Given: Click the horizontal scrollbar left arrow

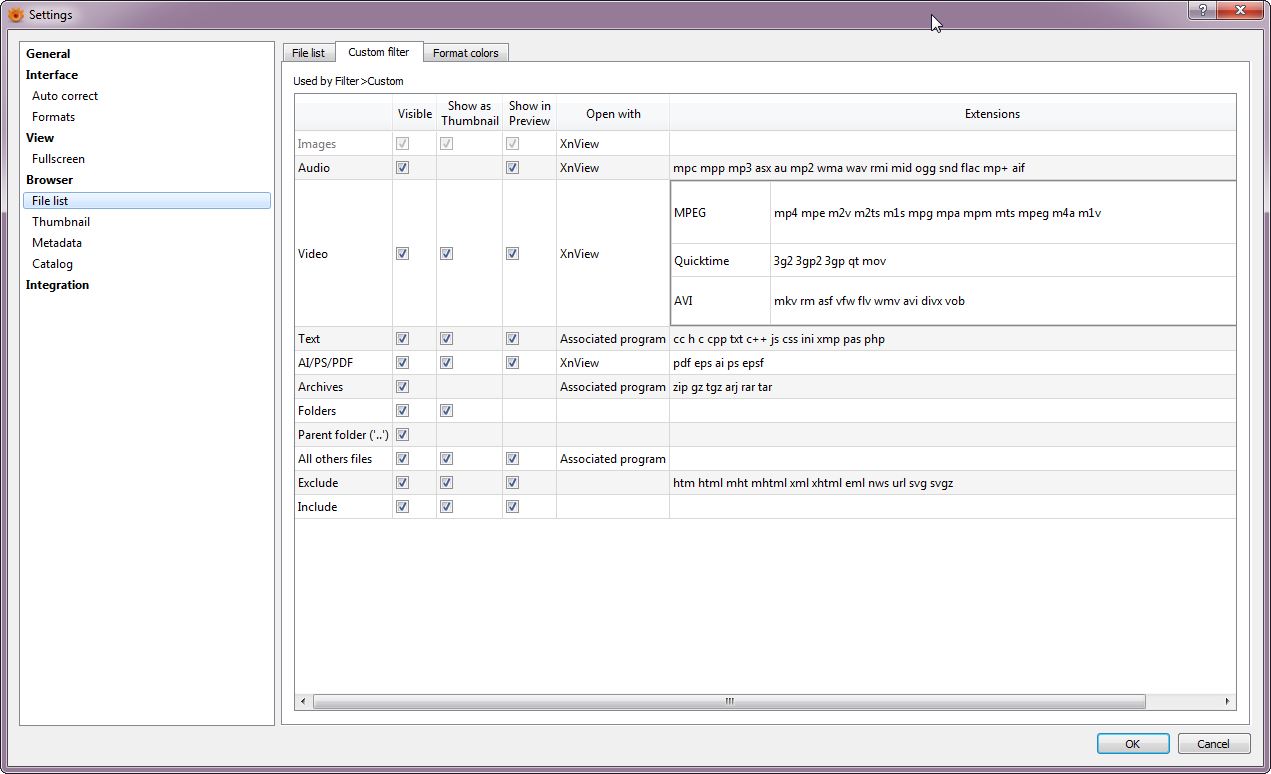Looking at the screenshot, I should pos(304,702).
